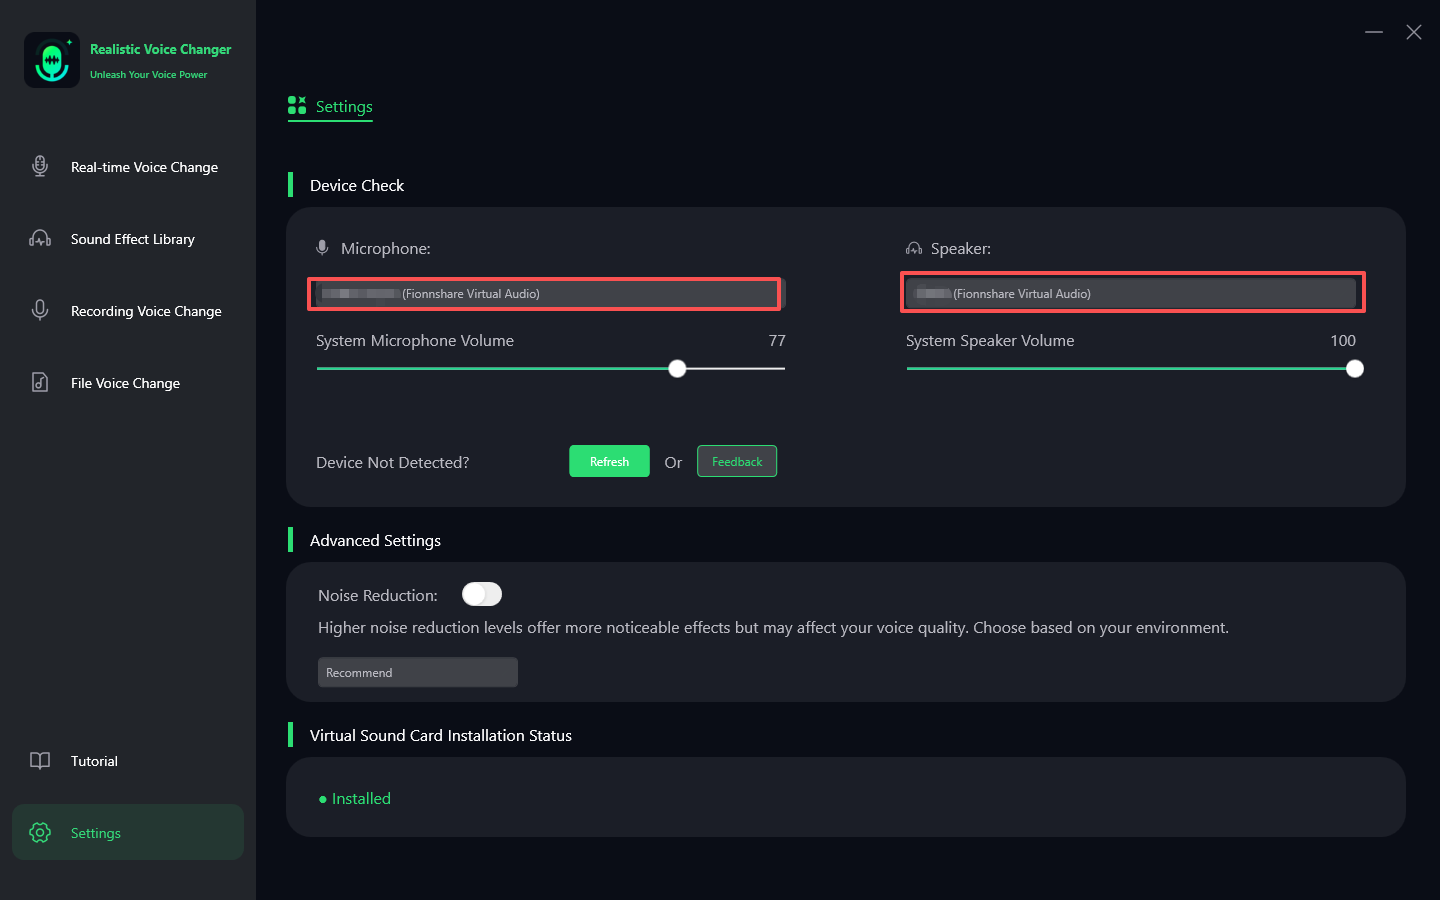Screen dimensions: 1440x900
Task: Click the Settings gear icon in sidebar
Action: 39,832
